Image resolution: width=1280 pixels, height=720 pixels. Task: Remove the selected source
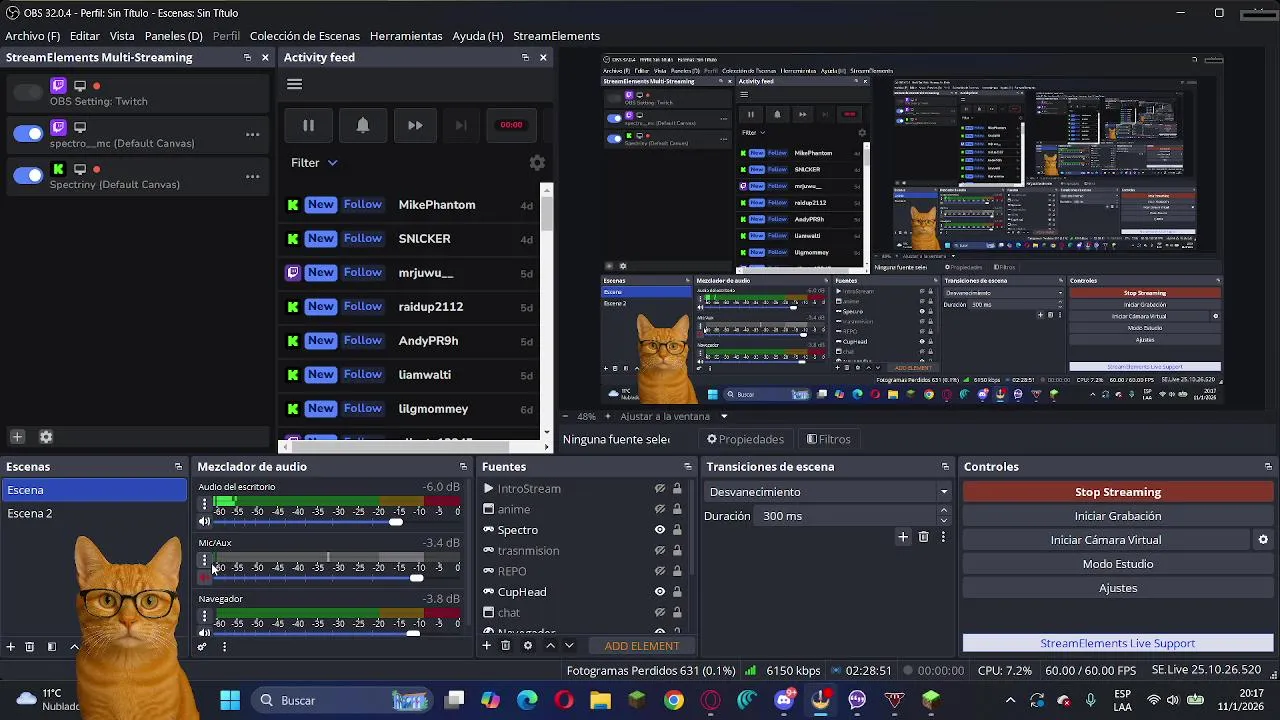(505, 646)
